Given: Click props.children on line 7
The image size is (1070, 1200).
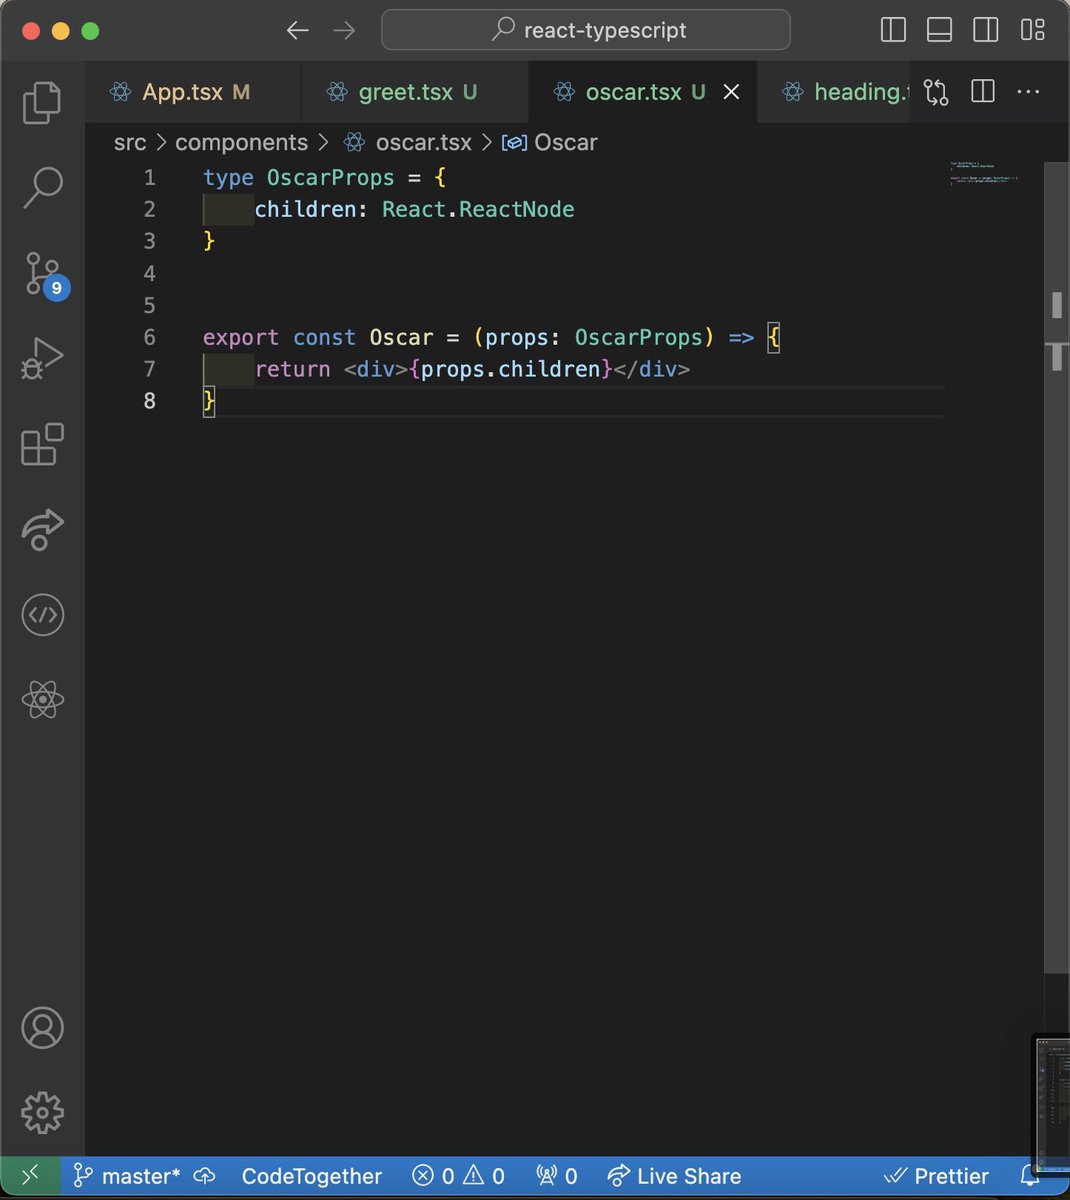Looking at the screenshot, I should tap(510, 369).
